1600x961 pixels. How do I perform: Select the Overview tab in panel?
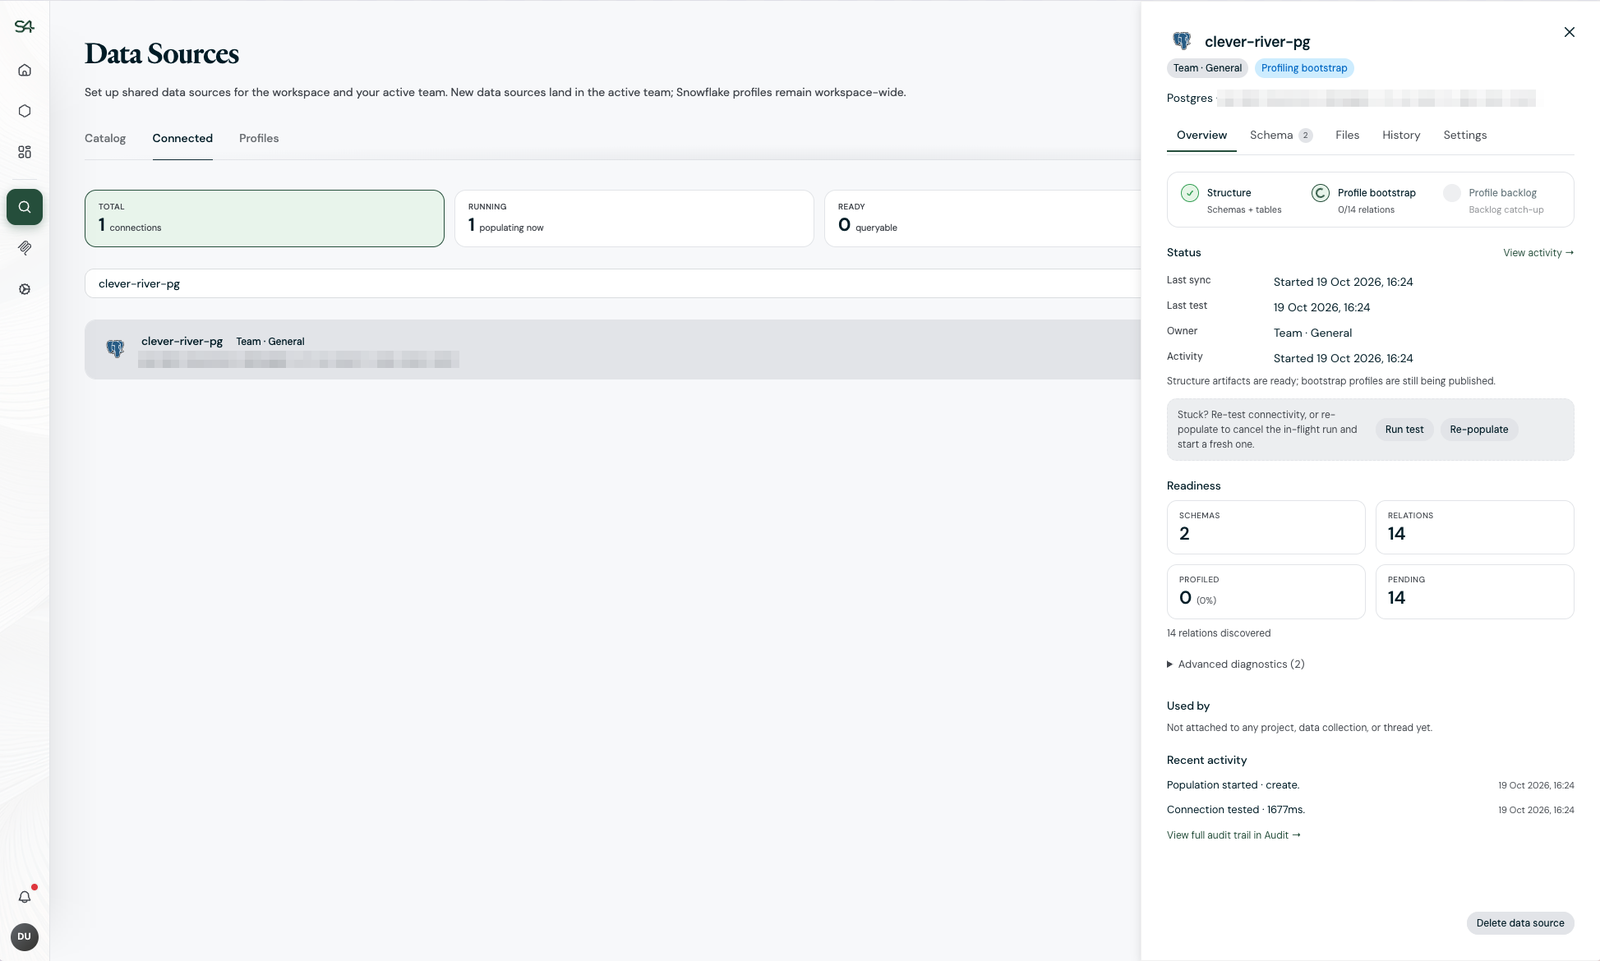point(1202,135)
